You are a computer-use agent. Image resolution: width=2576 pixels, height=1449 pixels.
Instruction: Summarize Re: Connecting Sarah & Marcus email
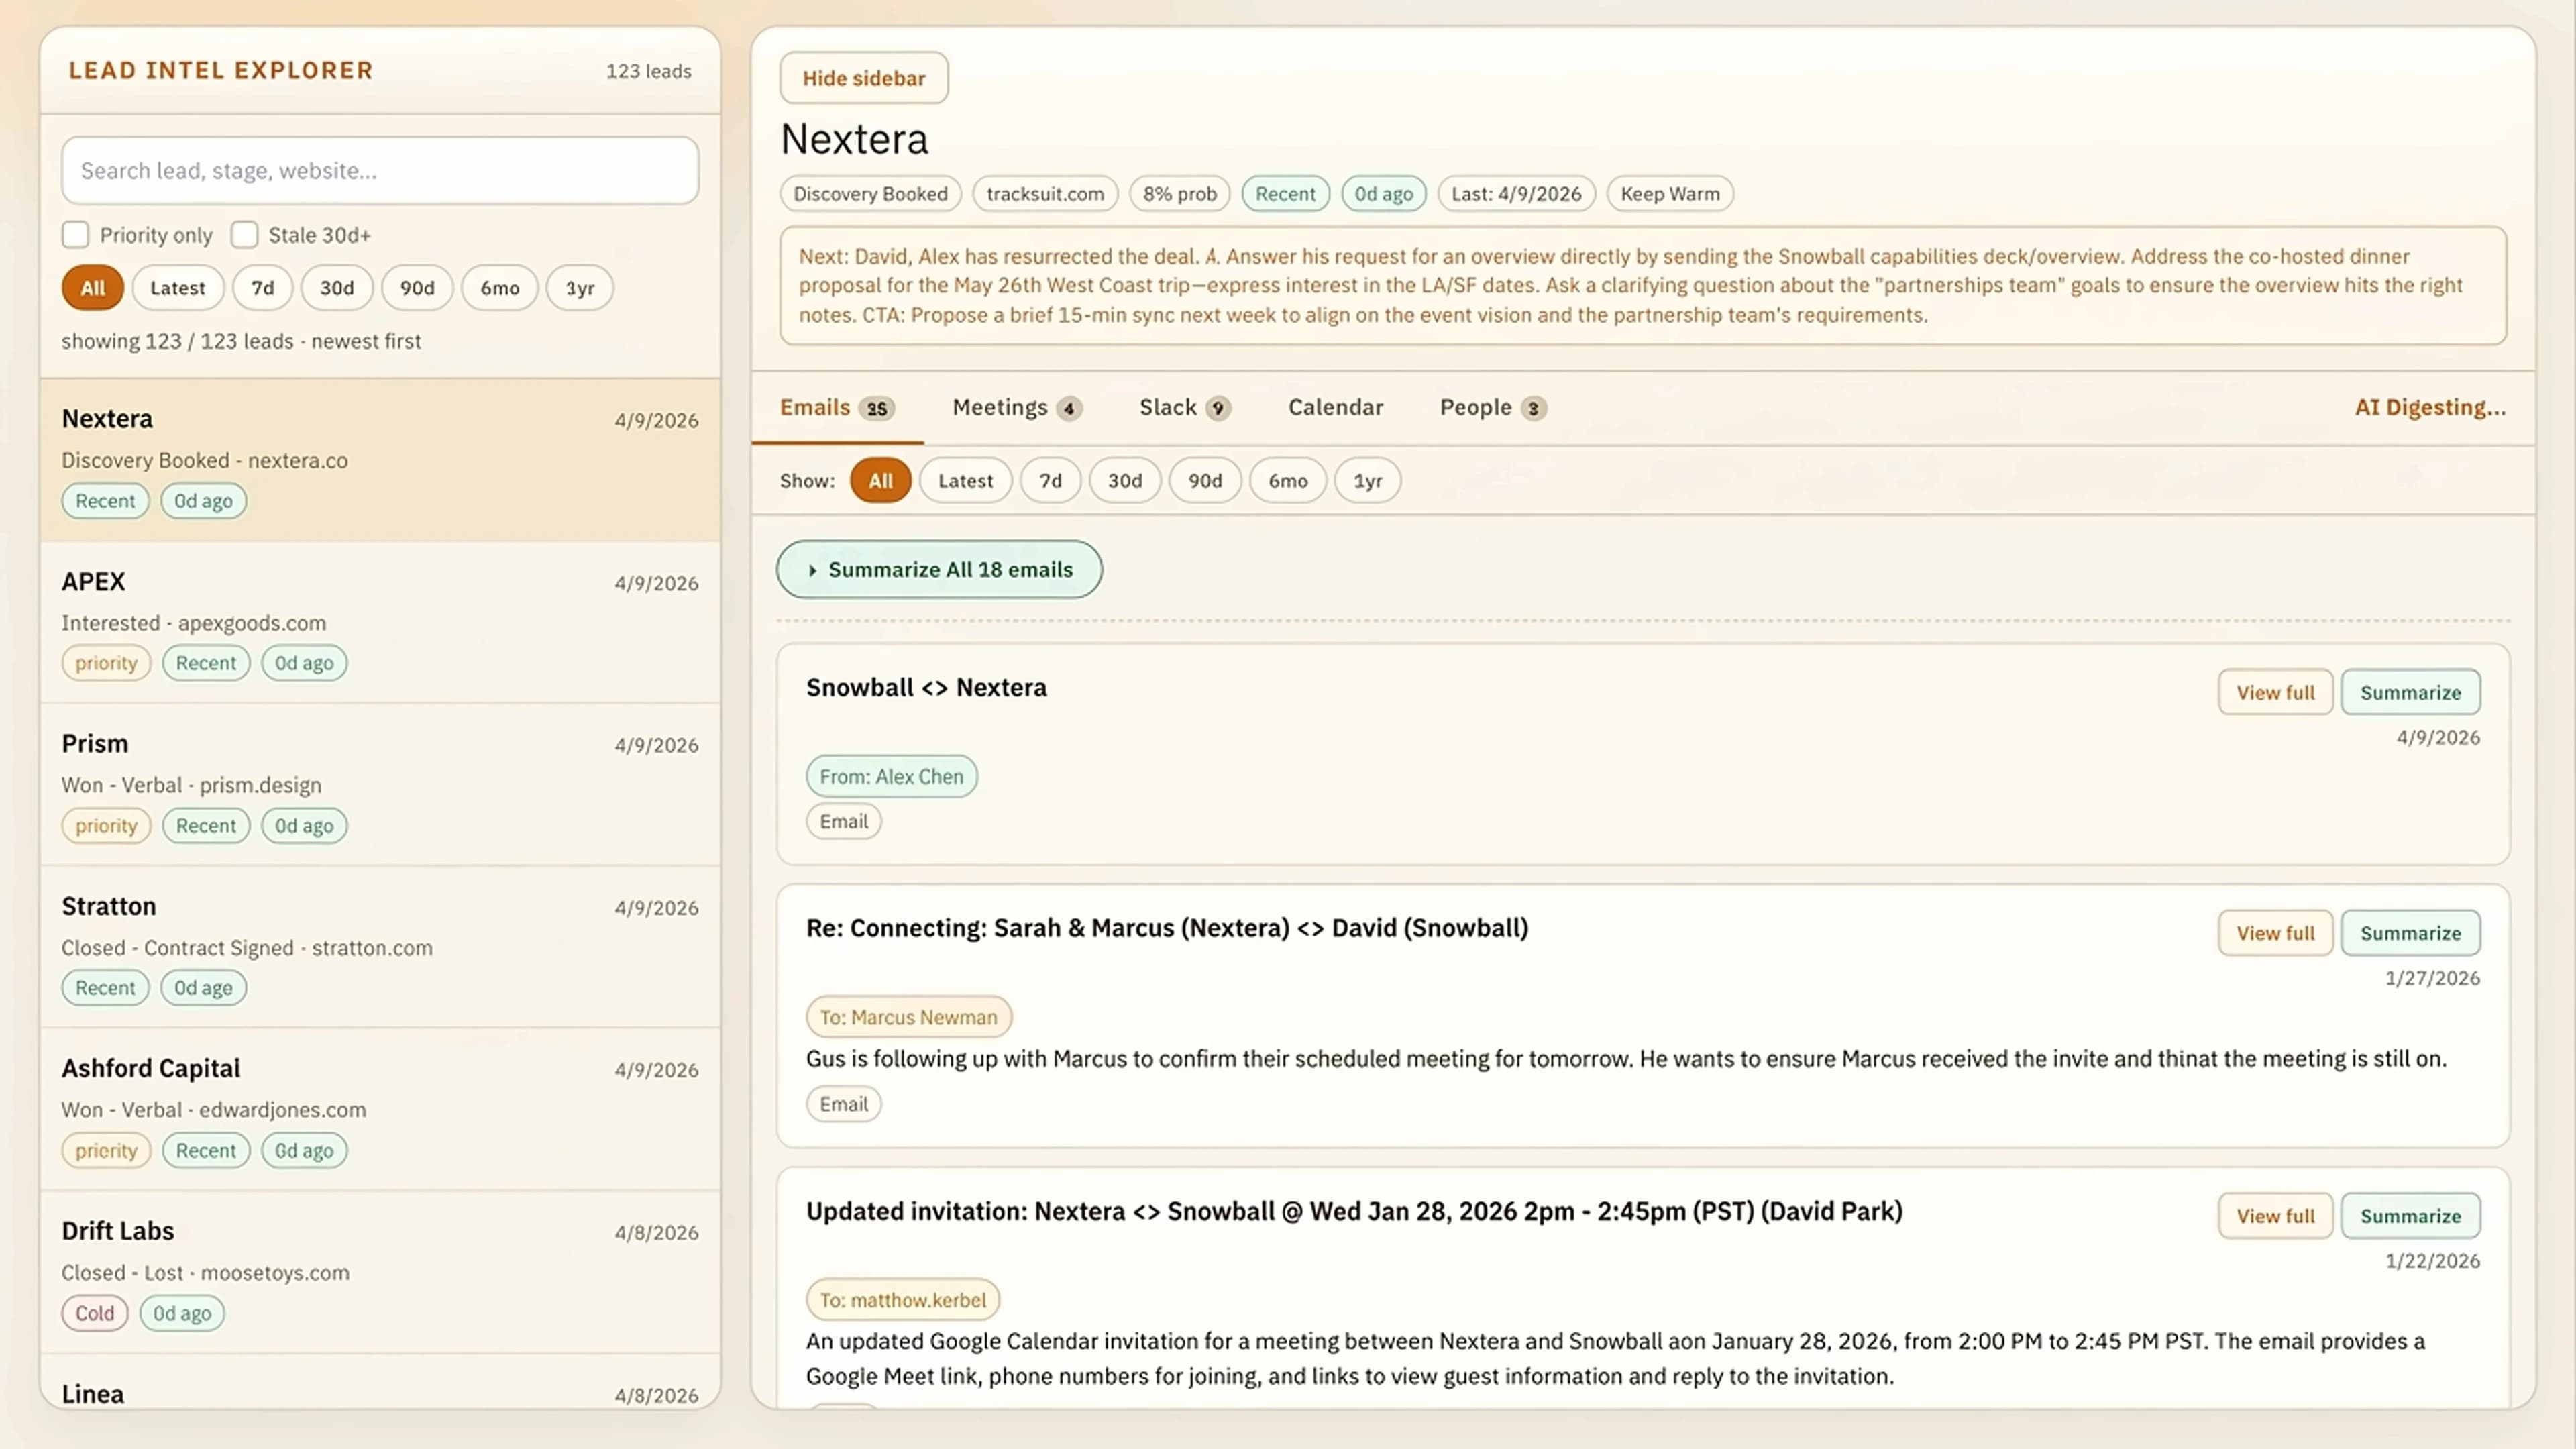coord(2411,933)
